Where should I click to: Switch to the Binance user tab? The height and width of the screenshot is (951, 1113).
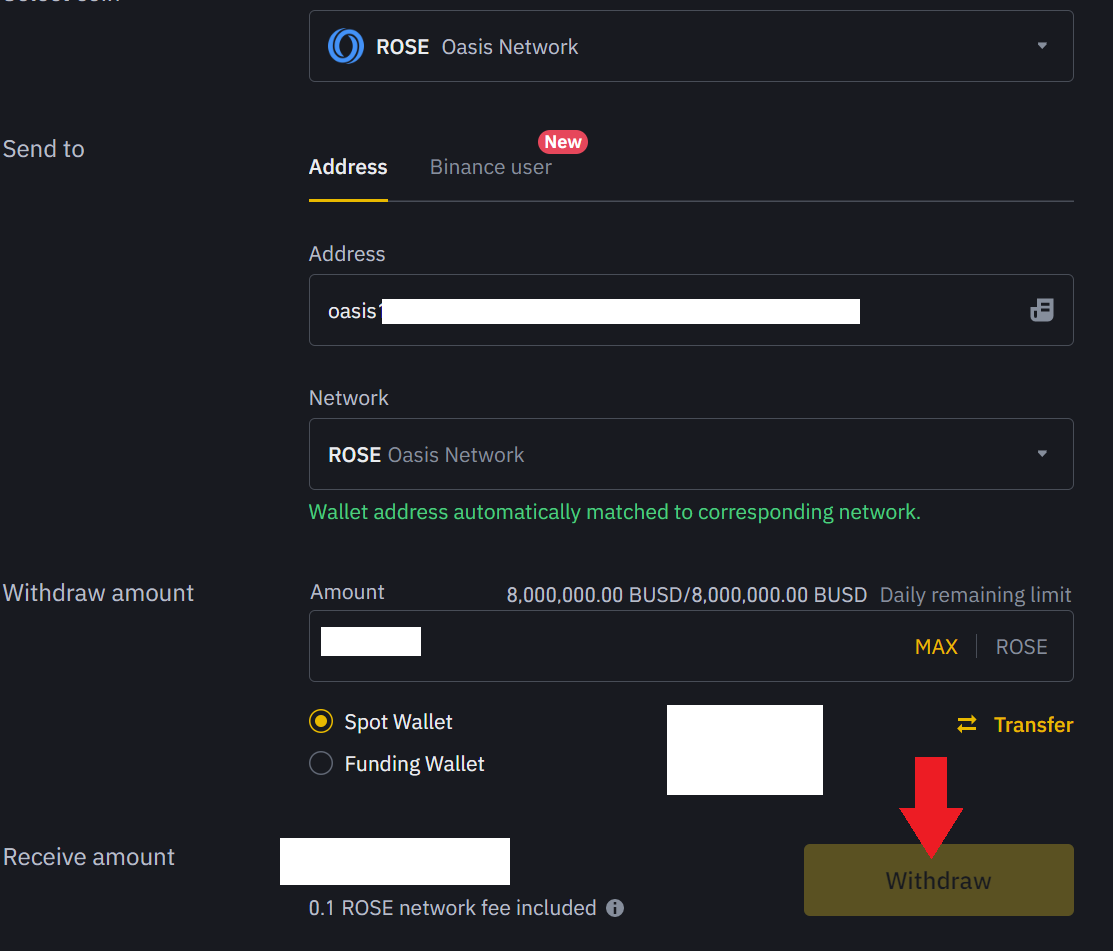[x=490, y=167]
